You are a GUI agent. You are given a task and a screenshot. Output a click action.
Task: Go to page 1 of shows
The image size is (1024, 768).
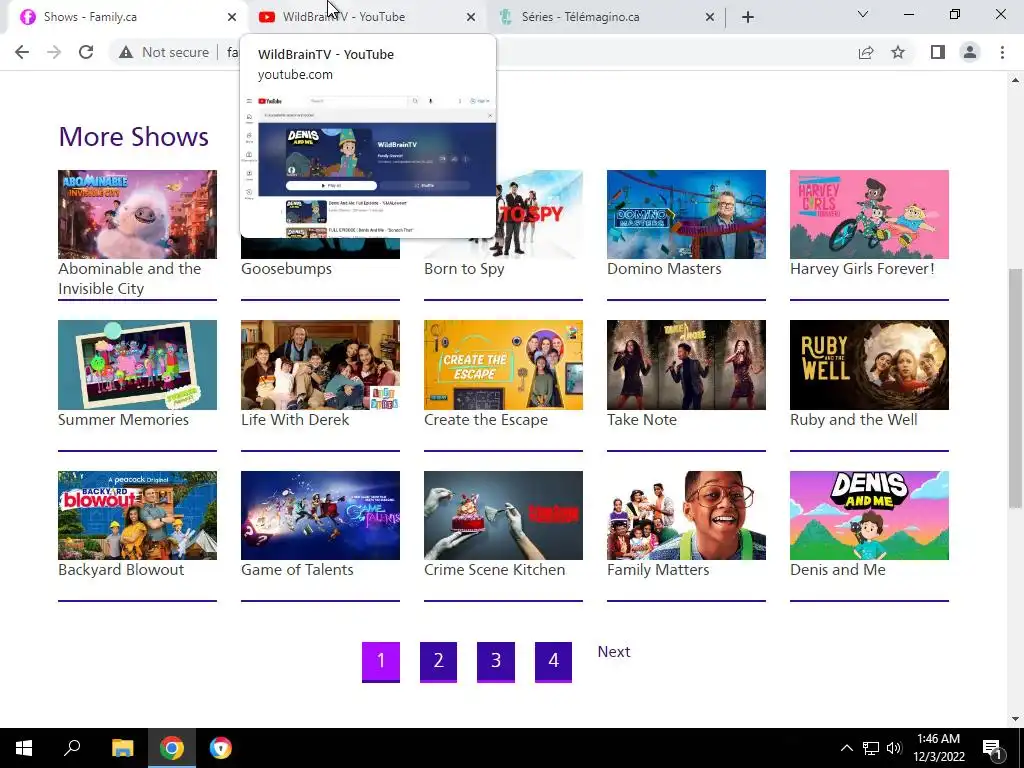[x=381, y=662]
